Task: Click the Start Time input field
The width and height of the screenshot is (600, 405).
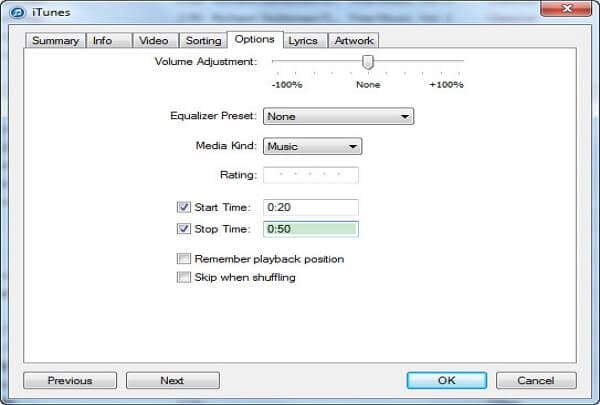Action: pos(311,207)
